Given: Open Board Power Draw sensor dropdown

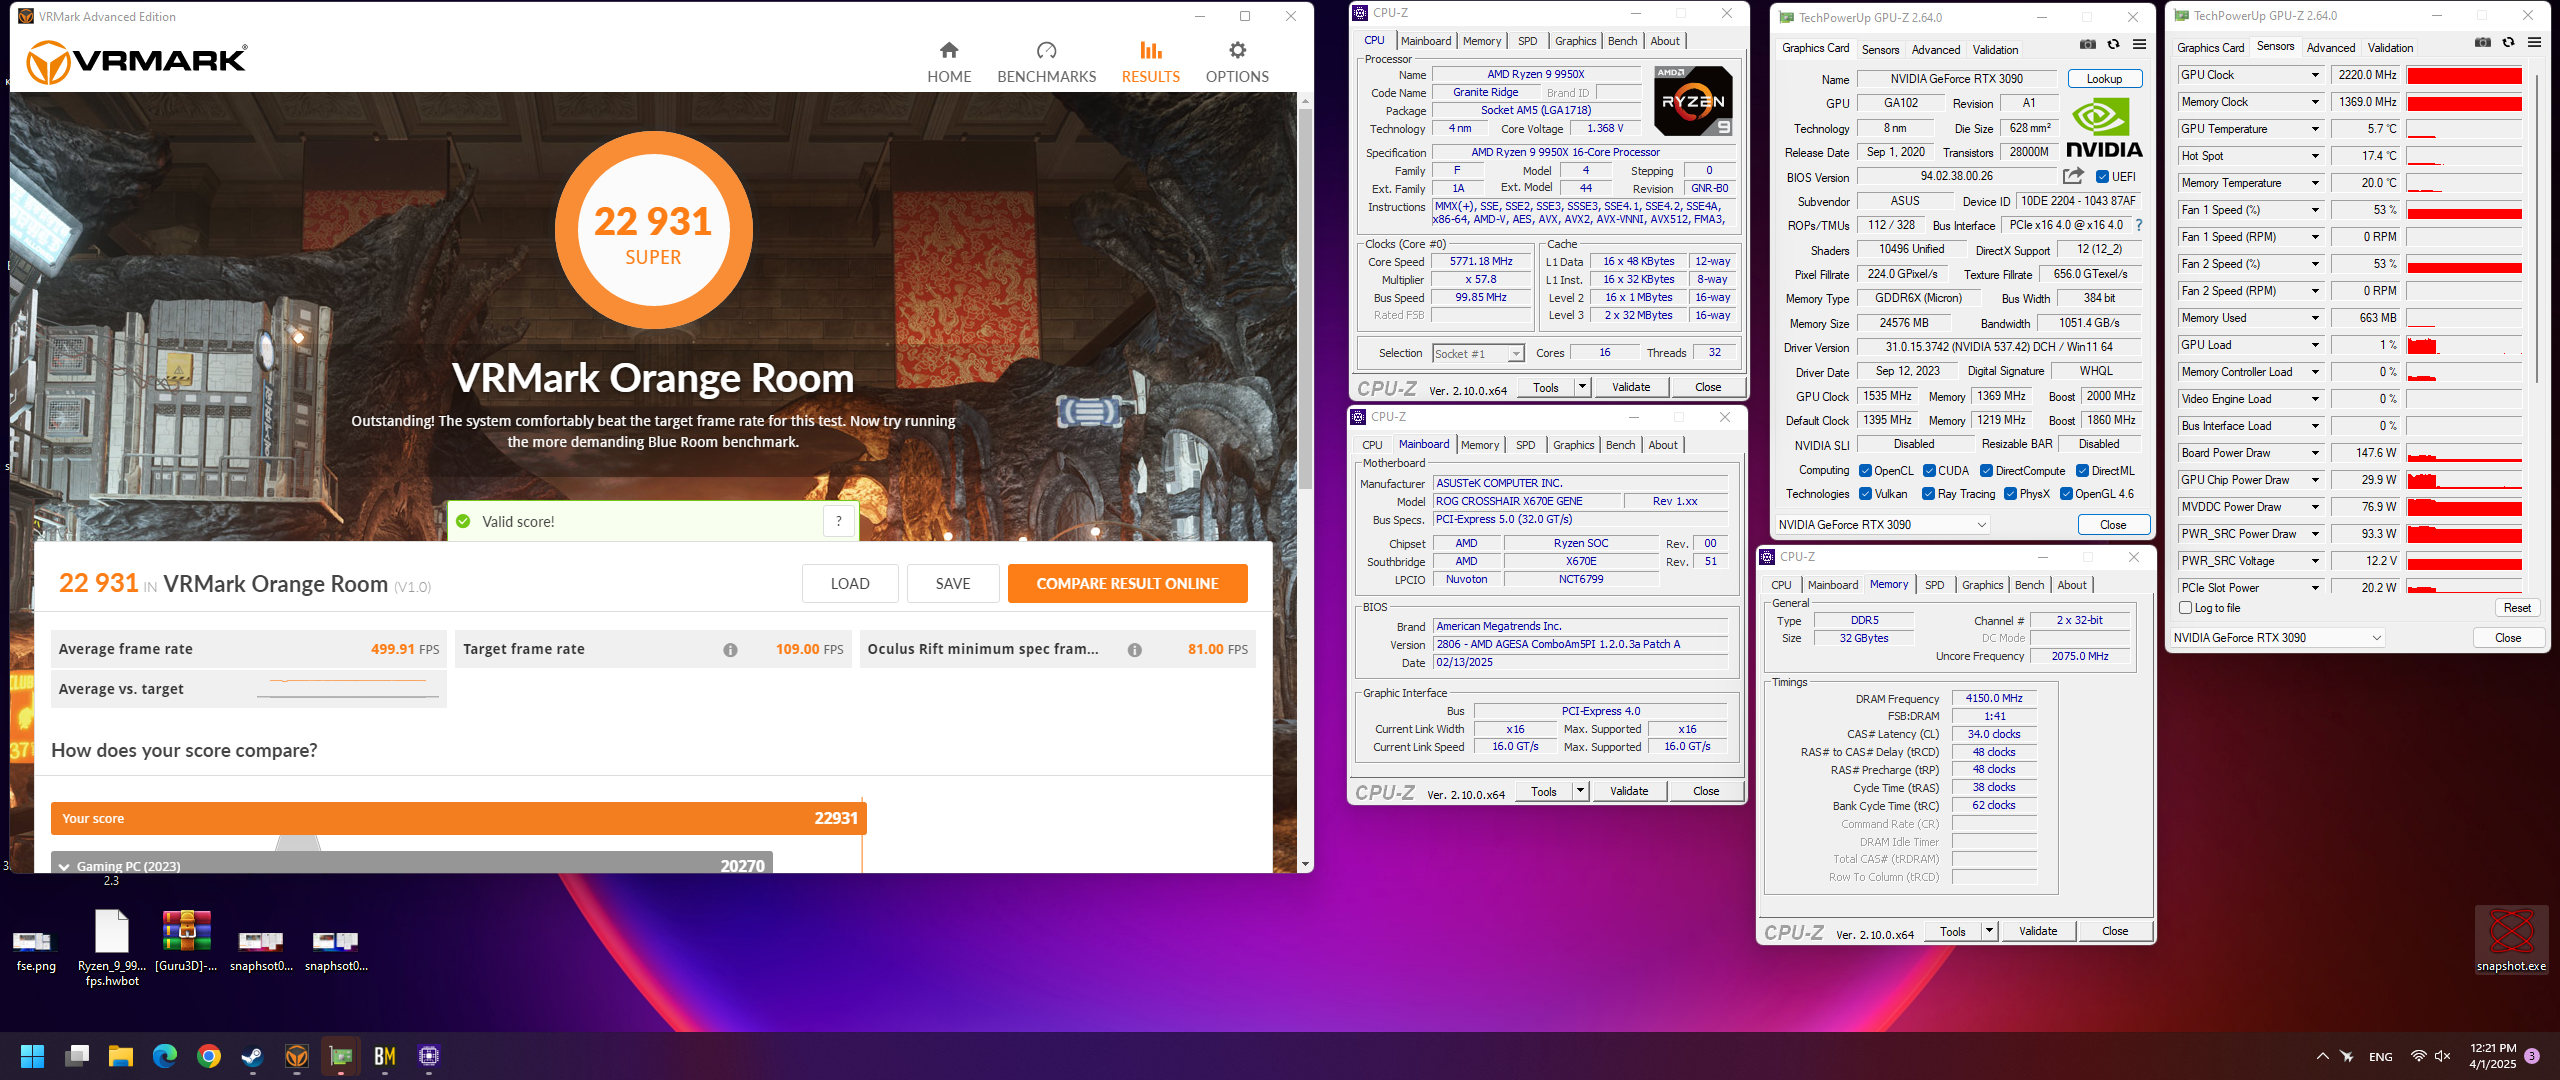Looking at the screenshot, I should click(2315, 453).
